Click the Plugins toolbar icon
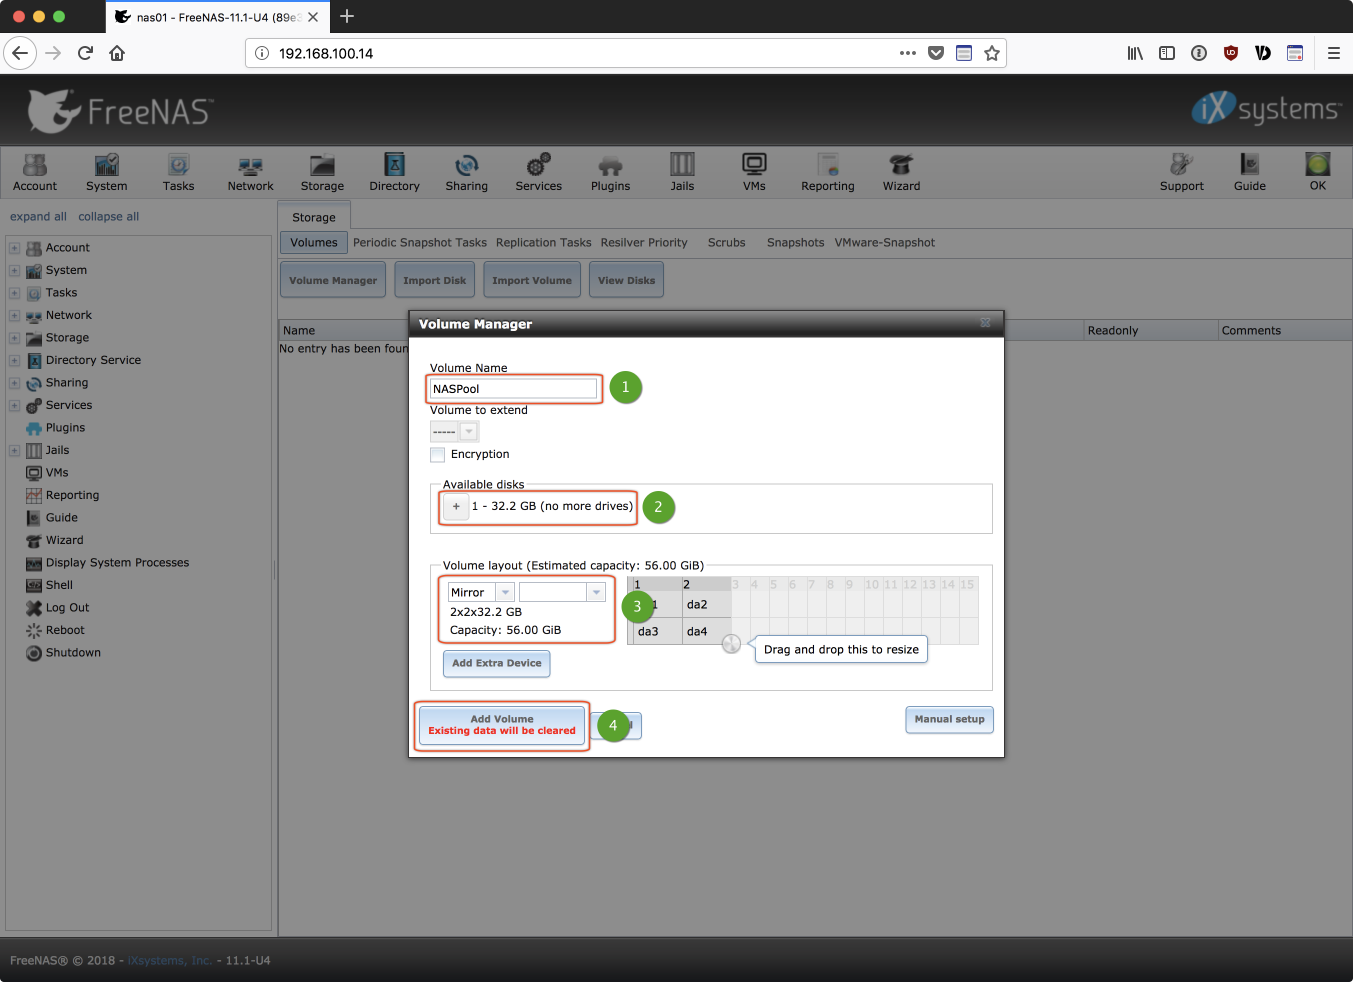 (x=610, y=171)
